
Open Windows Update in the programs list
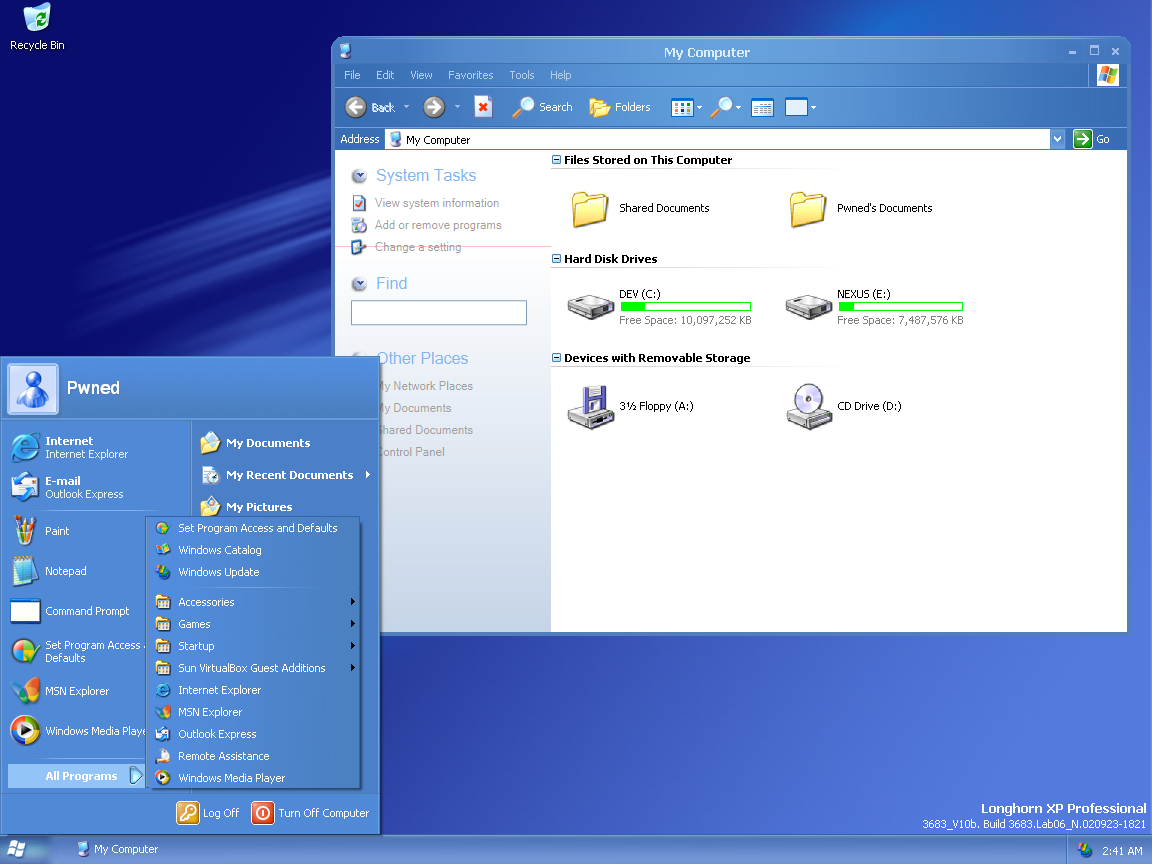click(218, 572)
